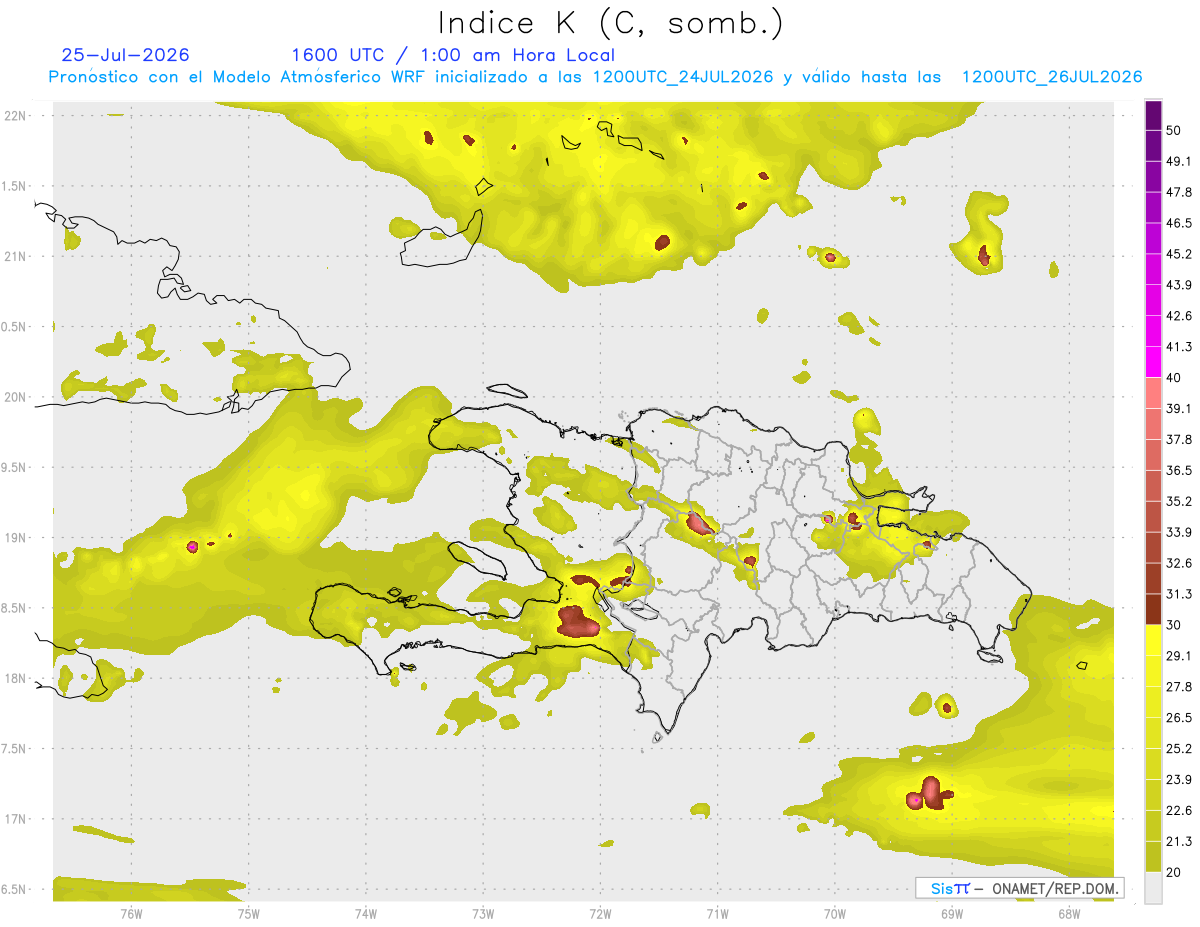Click the colorbar label "29.1"
The width and height of the screenshot is (1200, 927).
point(1179,656)
